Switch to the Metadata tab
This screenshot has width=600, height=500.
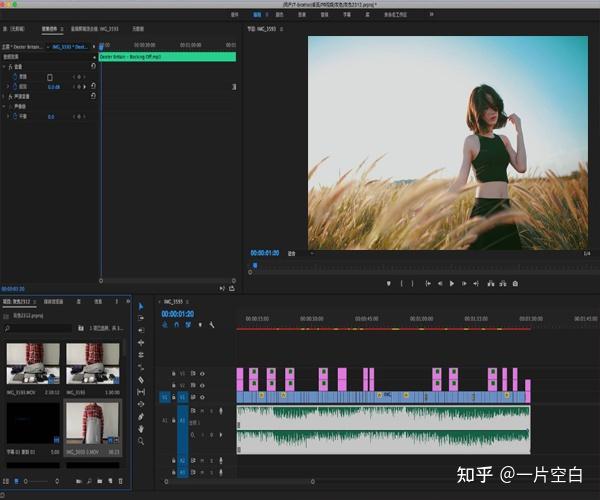138,29
